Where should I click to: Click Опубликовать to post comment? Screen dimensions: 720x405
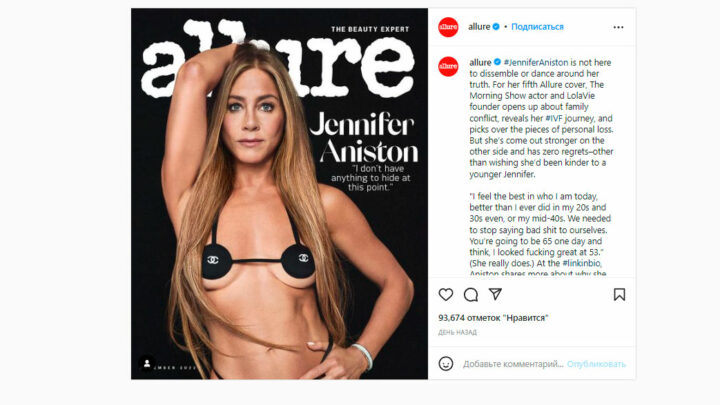coord(596,364)
